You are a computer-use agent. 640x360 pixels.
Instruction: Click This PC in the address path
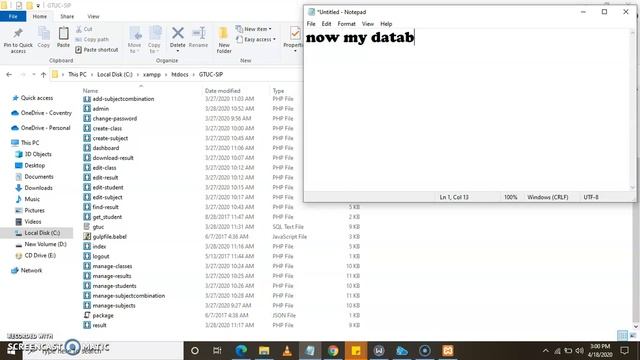pyautogui.click(x=77, y=75)
